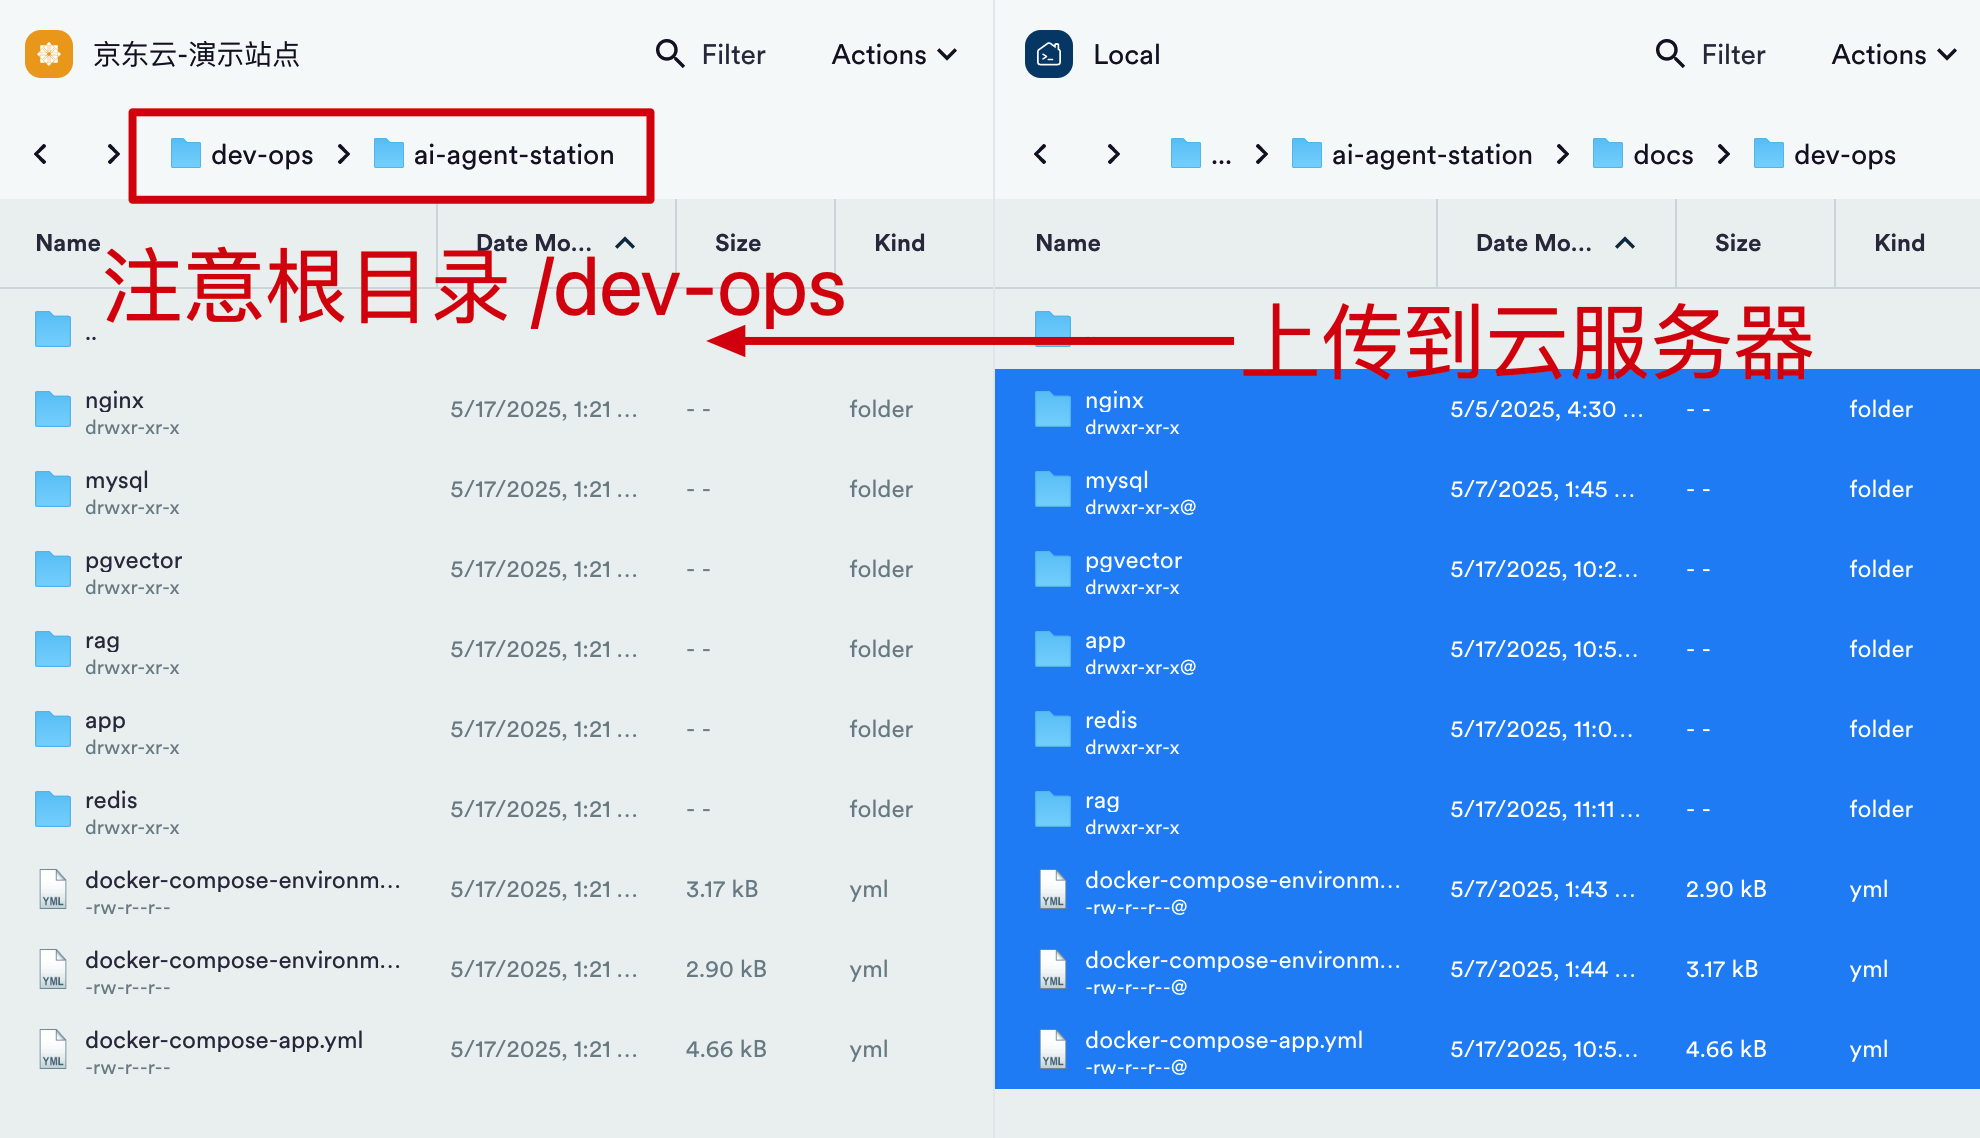This screenshot has height=1138, width=1980.
Task: Open remote Actions dropdown menu
Action: point(894,54)
